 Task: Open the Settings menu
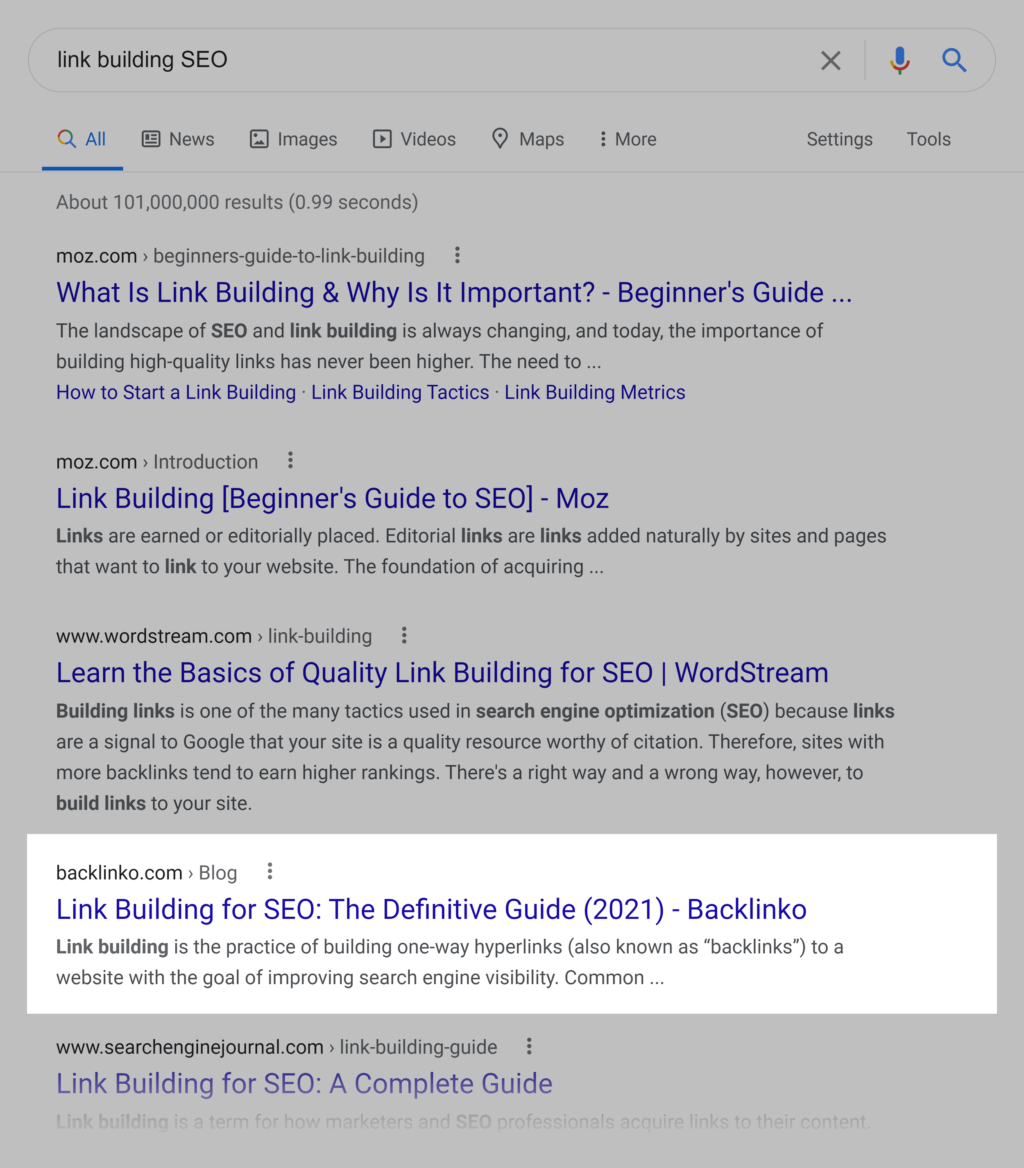coord(839,139)
